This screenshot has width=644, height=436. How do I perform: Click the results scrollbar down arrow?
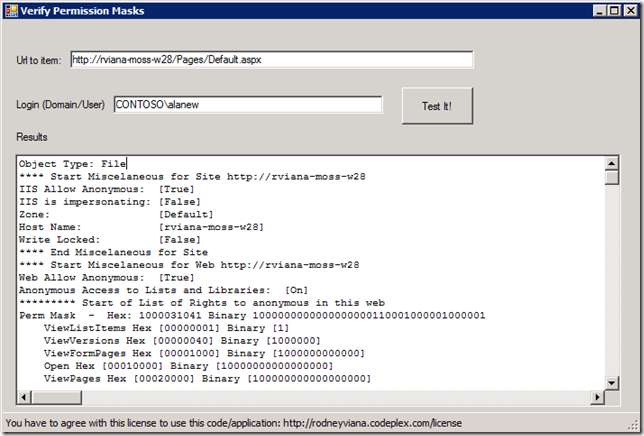click(x=612, y=382)
